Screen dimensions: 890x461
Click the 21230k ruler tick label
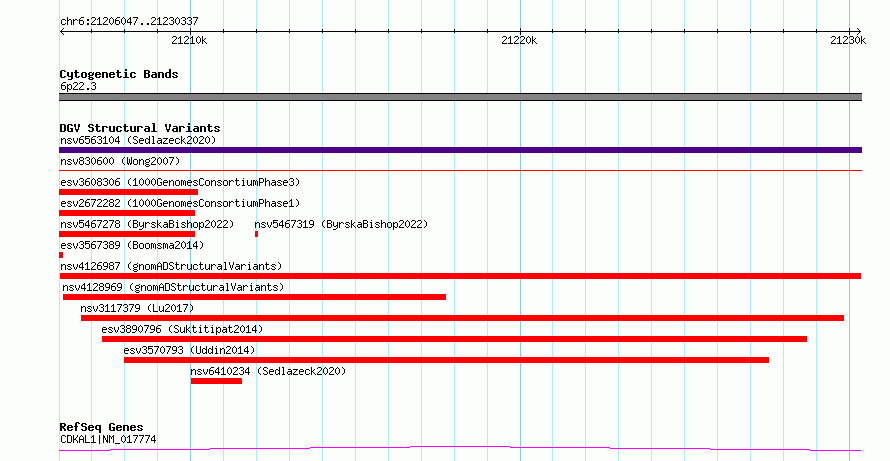[848, 40]
